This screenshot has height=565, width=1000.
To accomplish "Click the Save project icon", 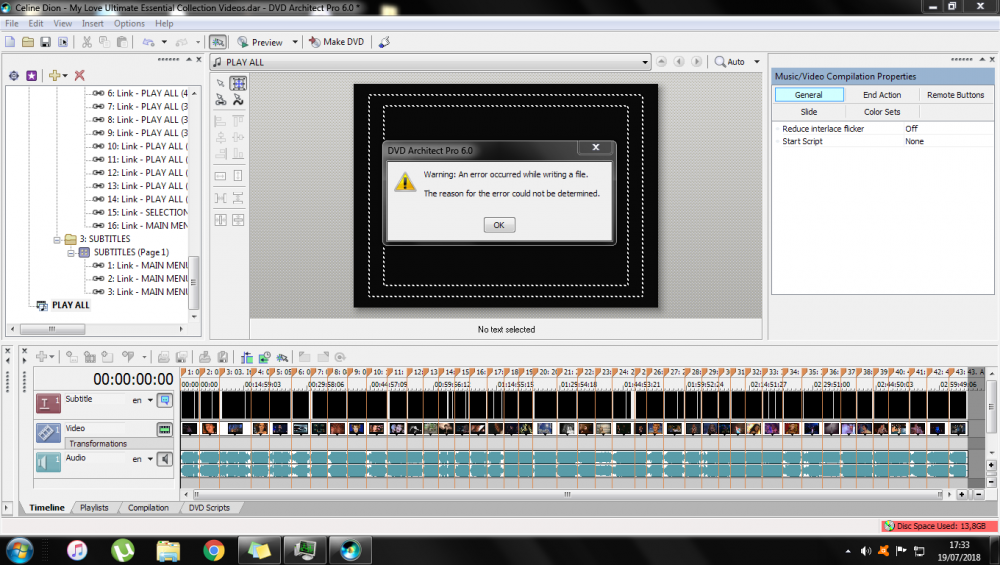I will click(45, 42).
